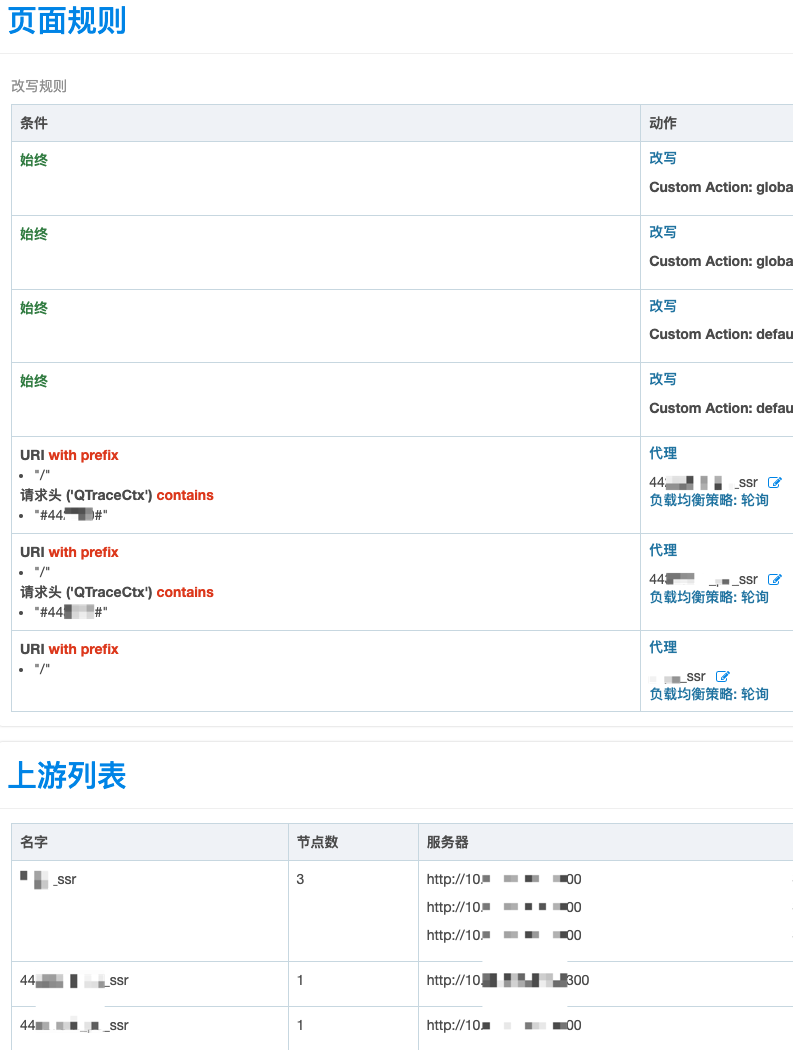Viewport: 793px width, 1050px height.
Task: Click 'Custom Action: globa' in the first row
Action: pyautogui.click(x=721, y=188)
